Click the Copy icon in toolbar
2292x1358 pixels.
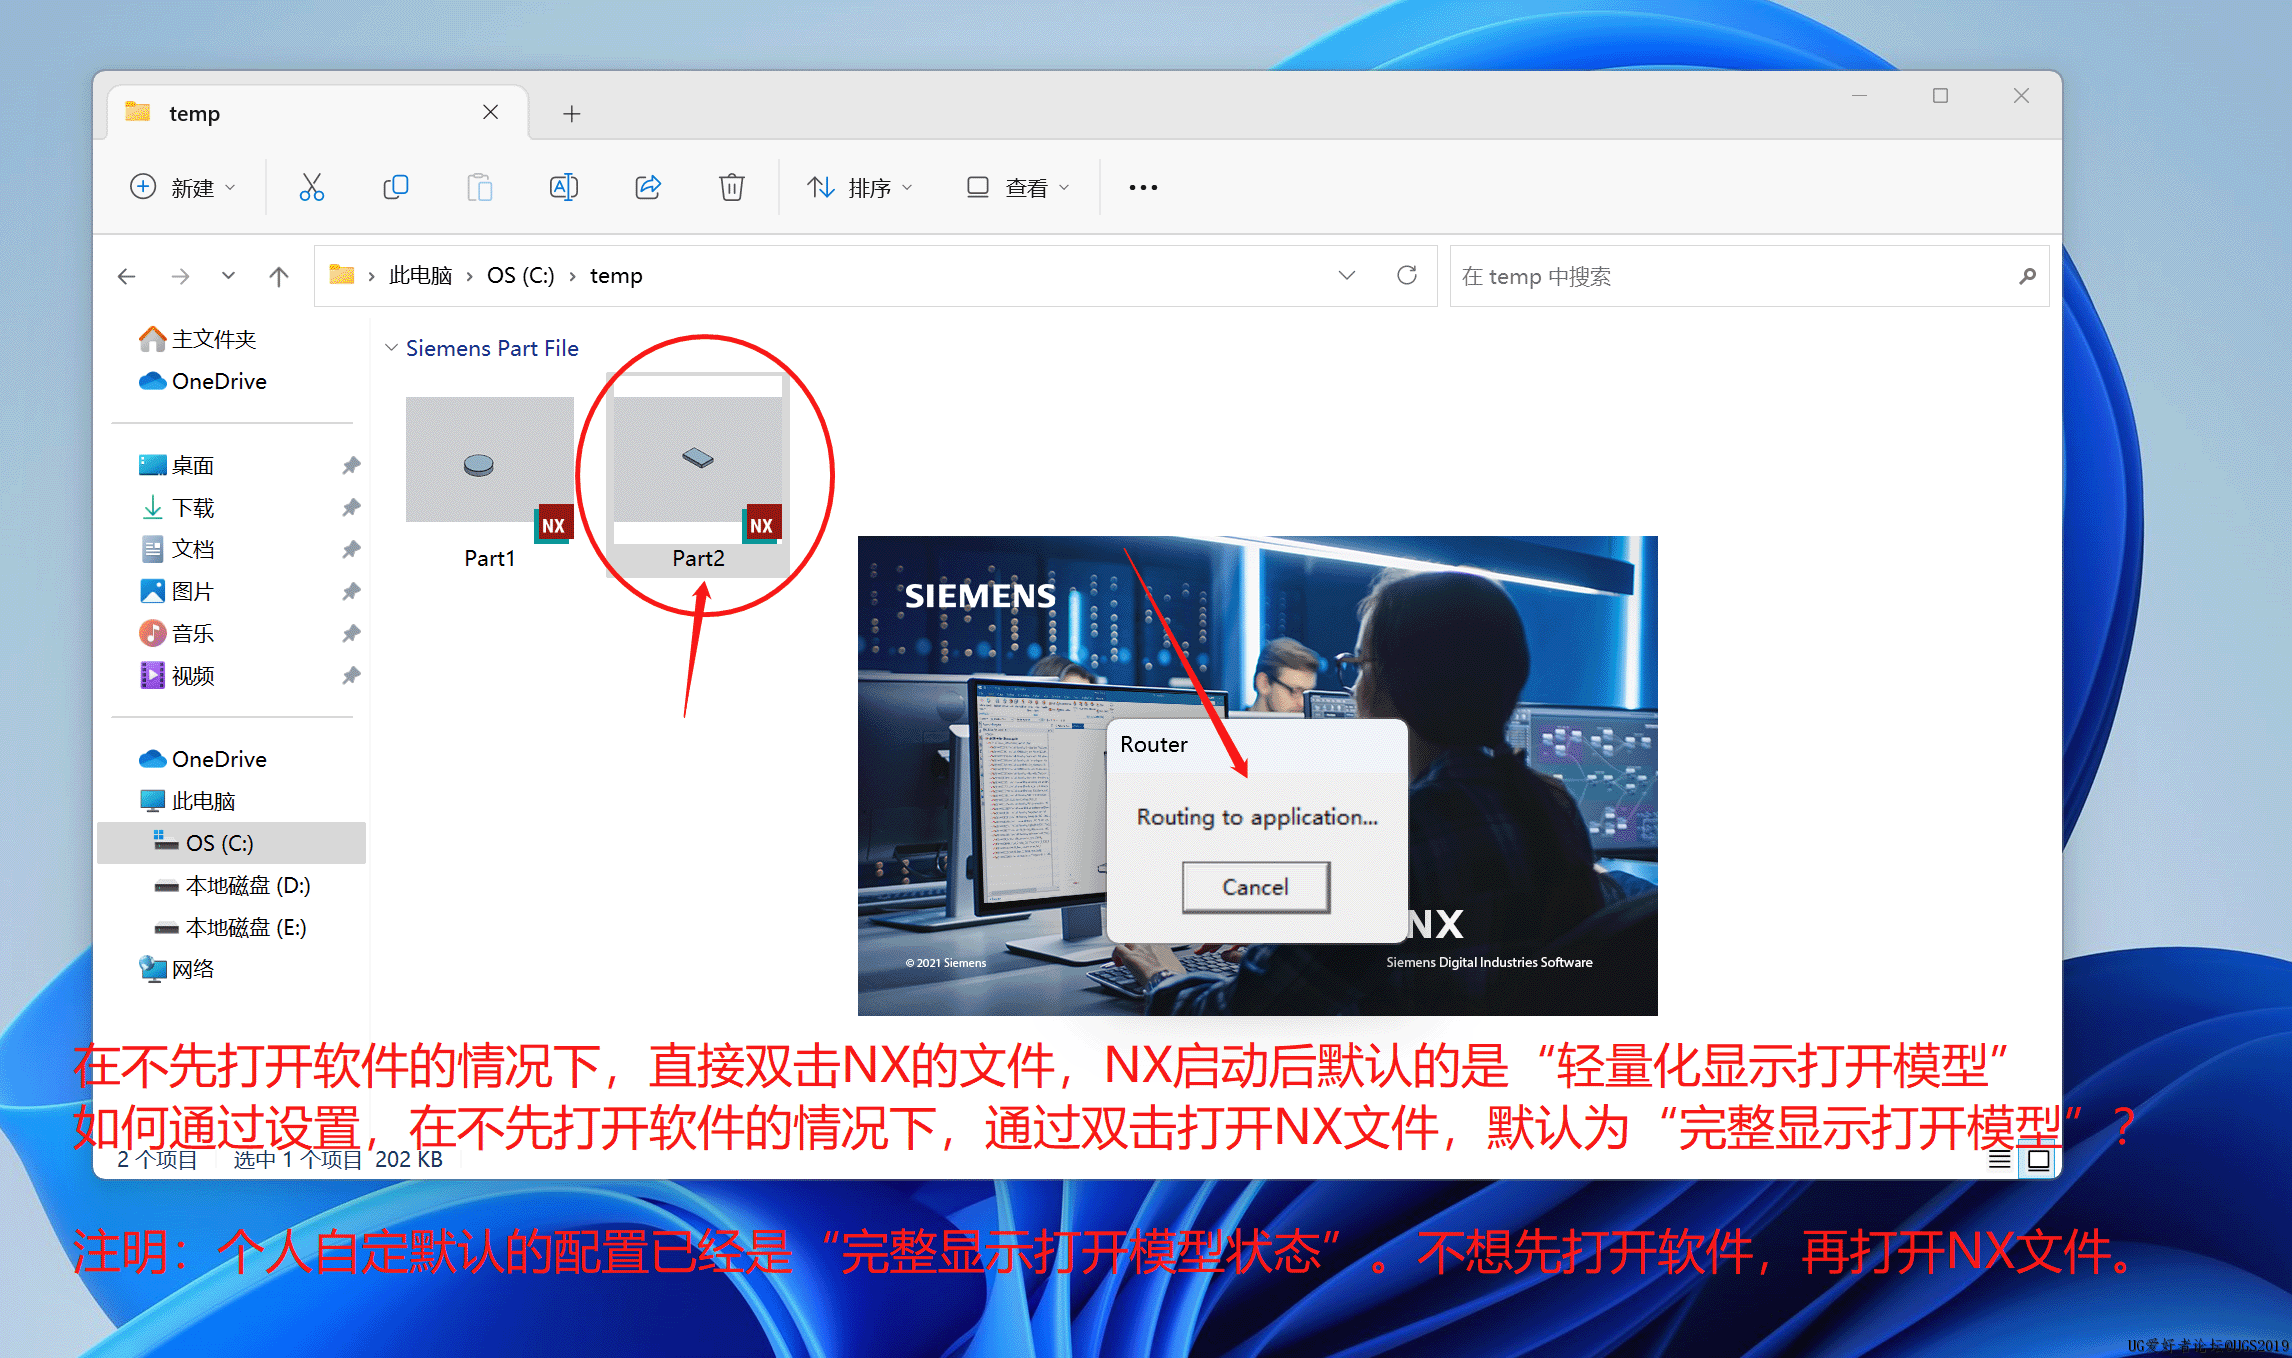click(x=396, y=187)
